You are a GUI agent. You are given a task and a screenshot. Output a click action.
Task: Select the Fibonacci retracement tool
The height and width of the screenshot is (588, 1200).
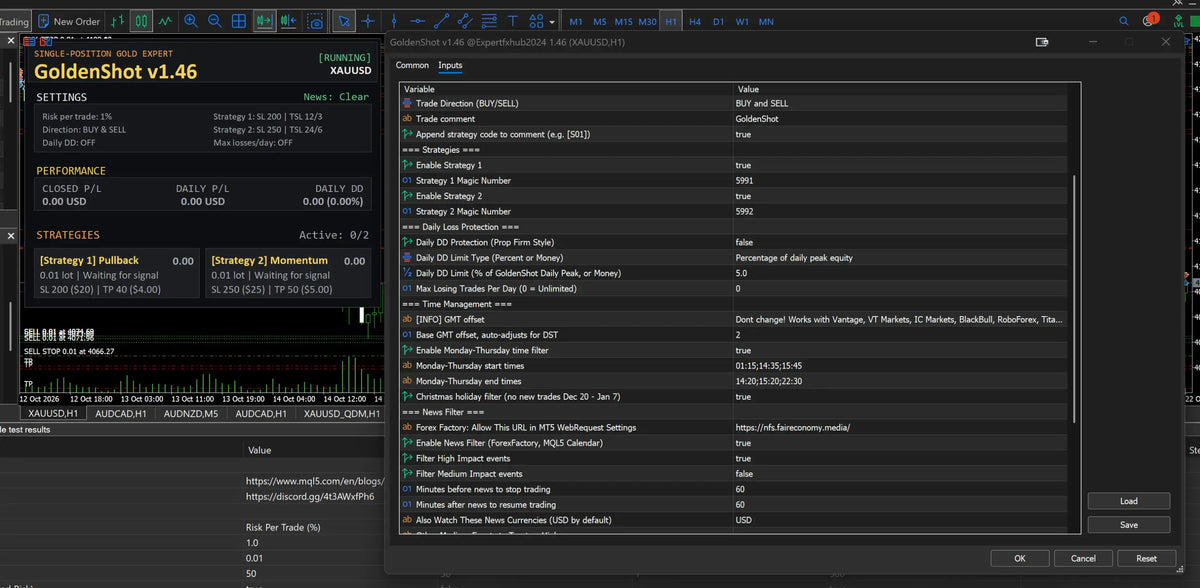point(489,20)
